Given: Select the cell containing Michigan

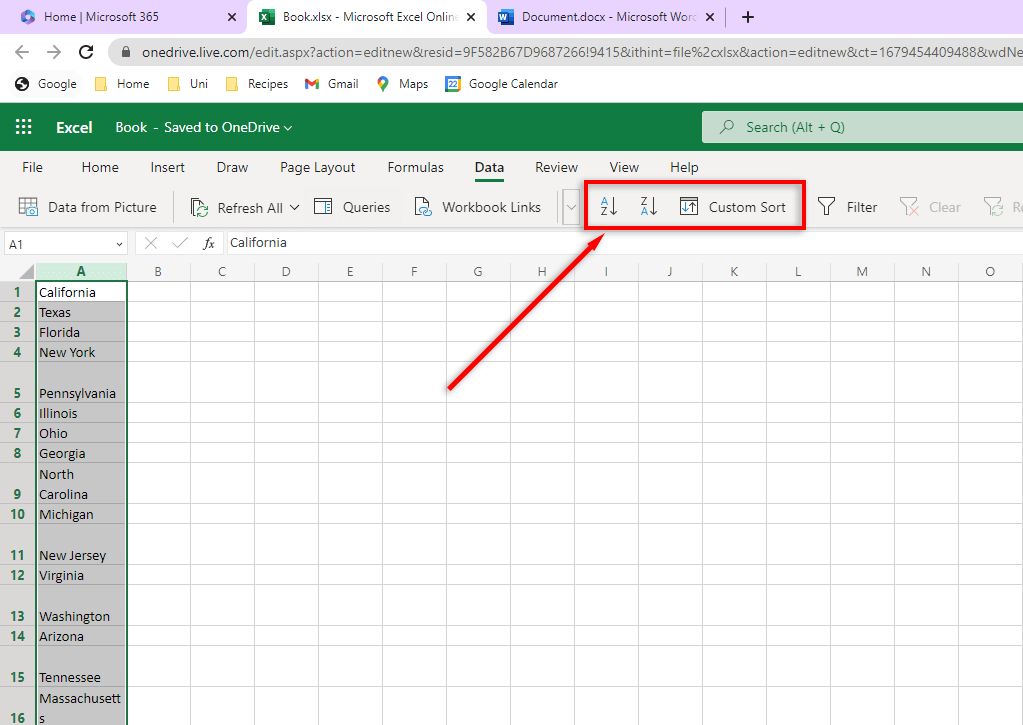Looking at the screenshot, I should tap(81, 514).
